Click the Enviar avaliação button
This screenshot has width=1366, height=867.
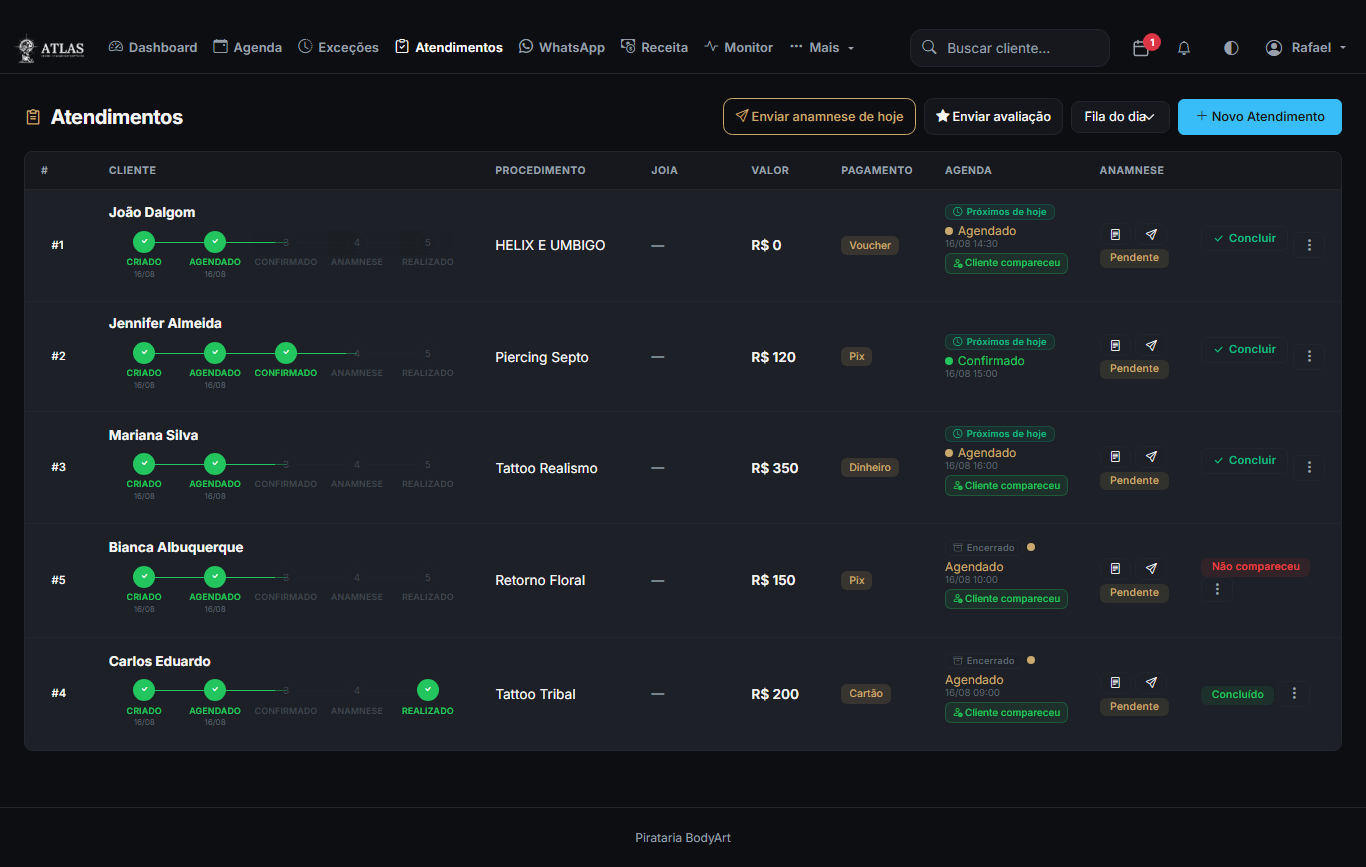pyautogui.click(x=993, y=117)
